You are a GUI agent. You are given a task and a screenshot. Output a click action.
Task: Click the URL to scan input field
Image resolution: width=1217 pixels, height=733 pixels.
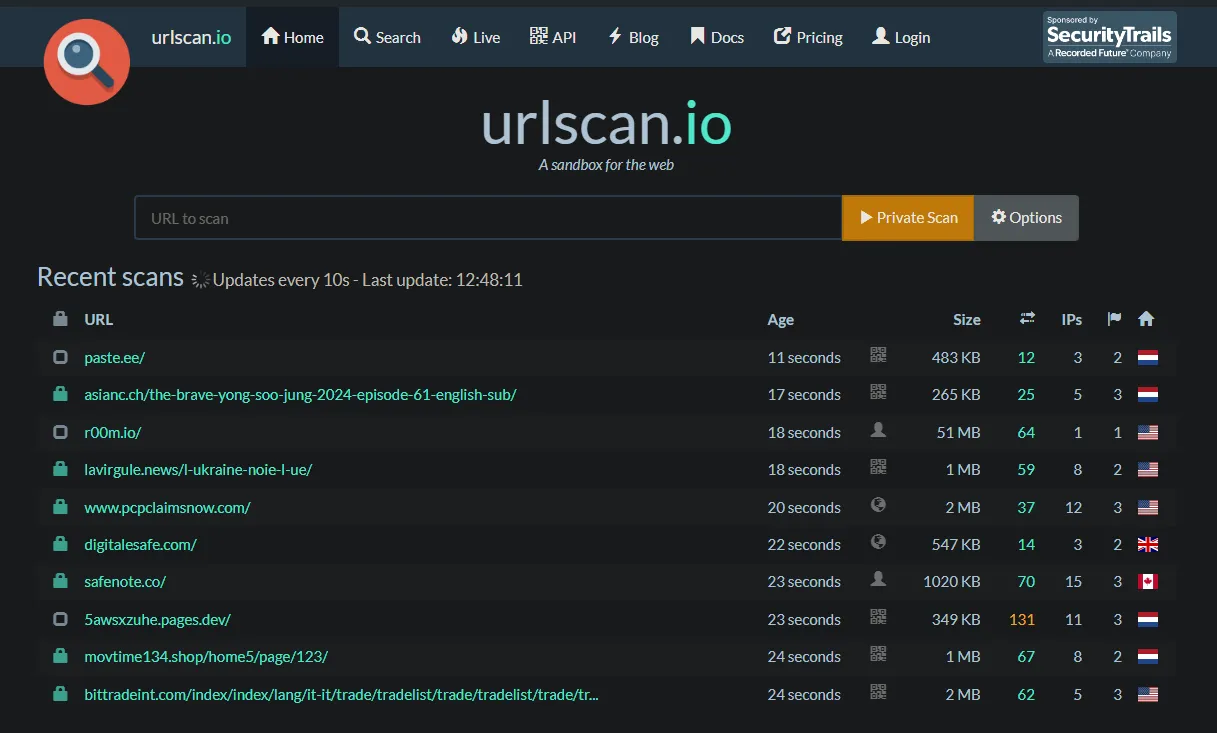coord(487,217)
